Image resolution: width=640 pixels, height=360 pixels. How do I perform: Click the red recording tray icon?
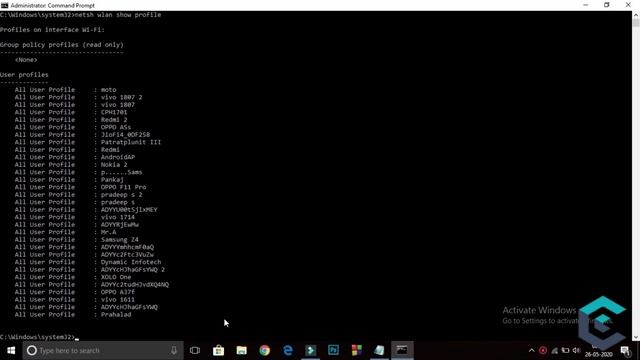[543, 350]
